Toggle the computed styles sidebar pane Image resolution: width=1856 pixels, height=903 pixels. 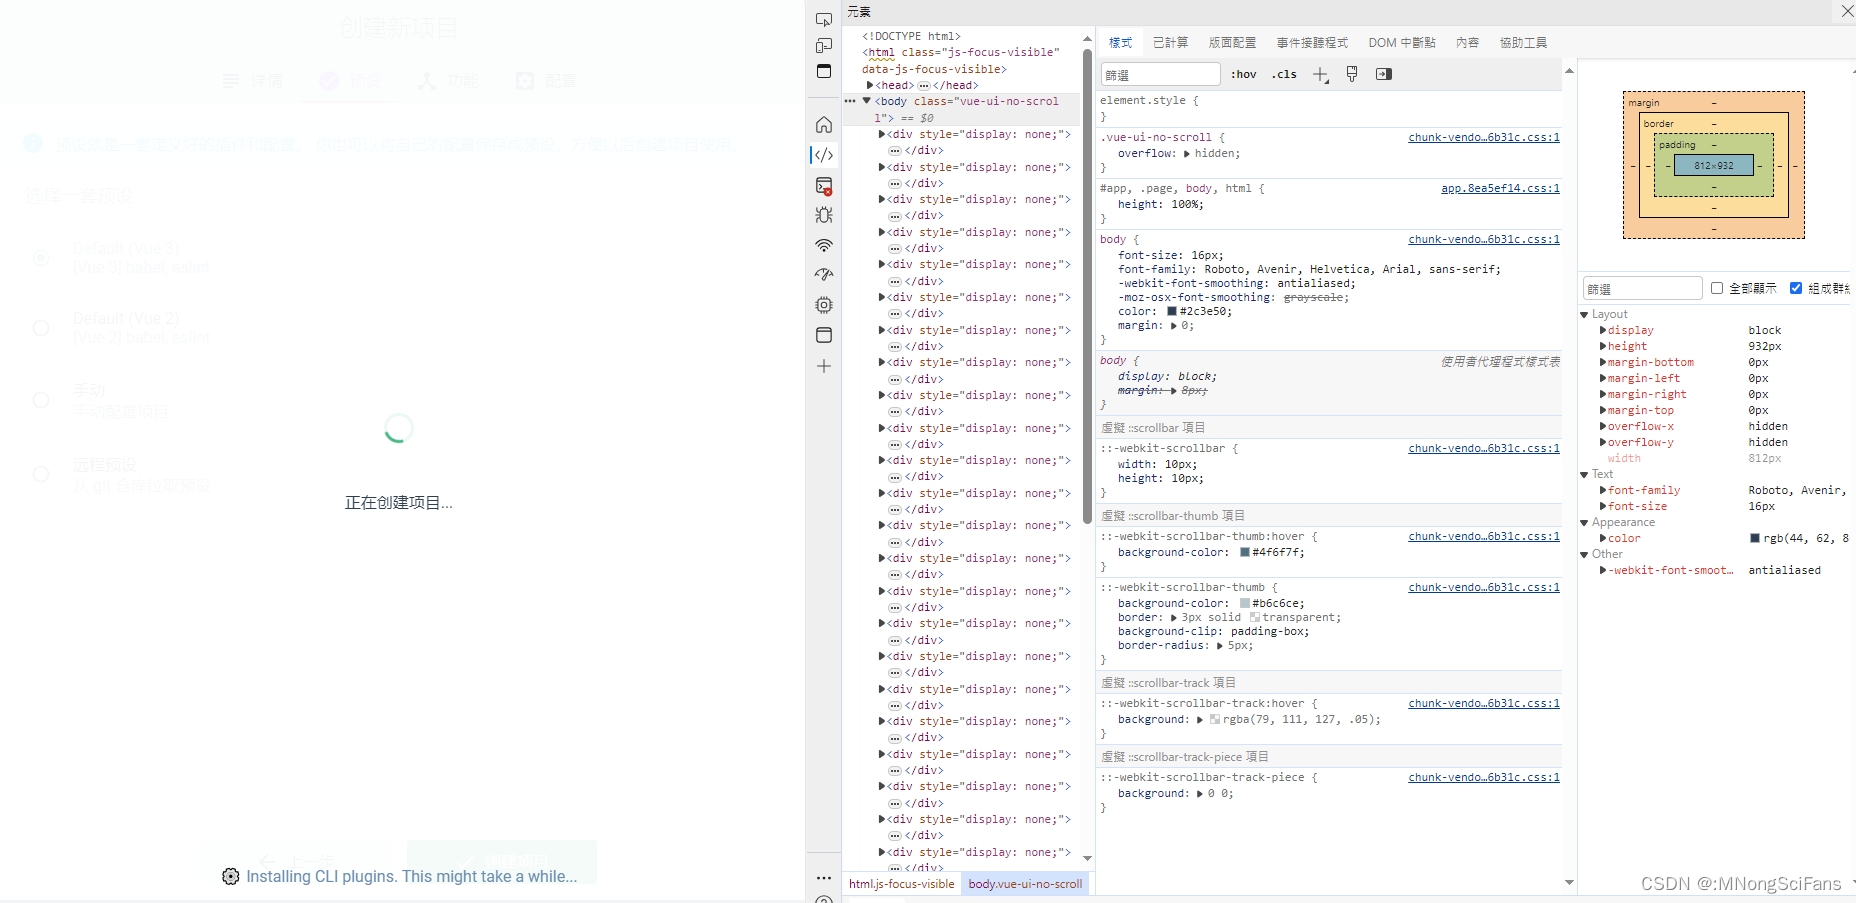pos(1384,74)
